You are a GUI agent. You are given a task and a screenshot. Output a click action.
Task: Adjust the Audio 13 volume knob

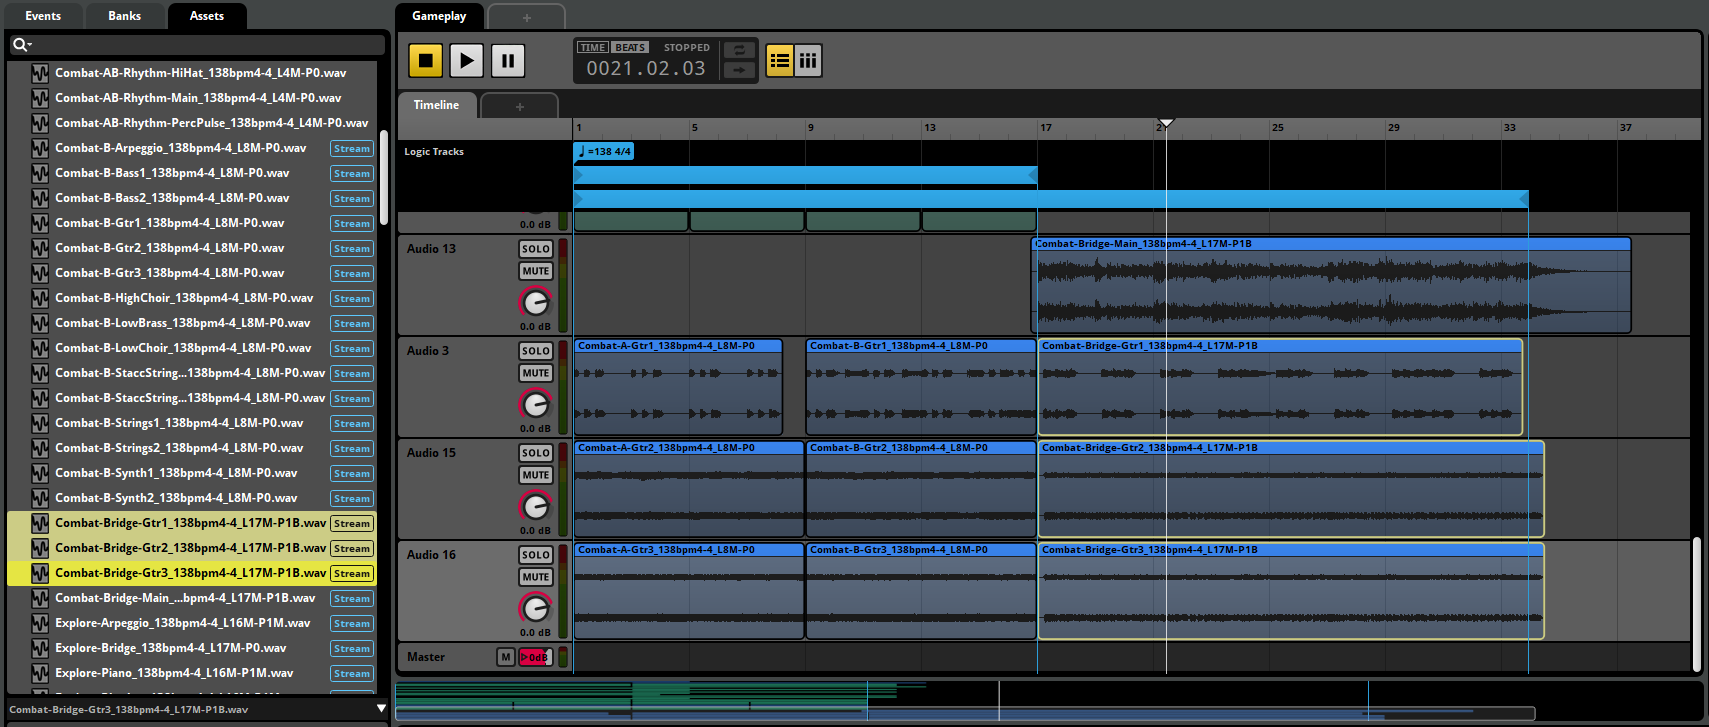click(536, 301)
